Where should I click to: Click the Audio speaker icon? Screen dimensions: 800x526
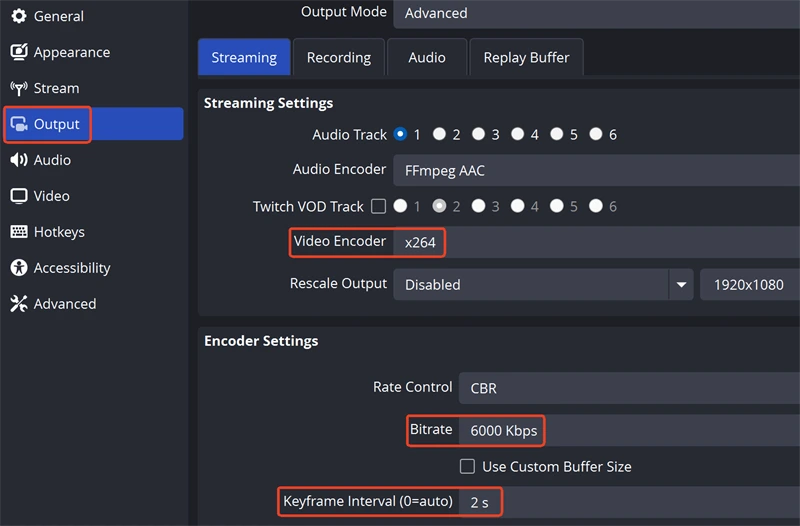[19, 160]
